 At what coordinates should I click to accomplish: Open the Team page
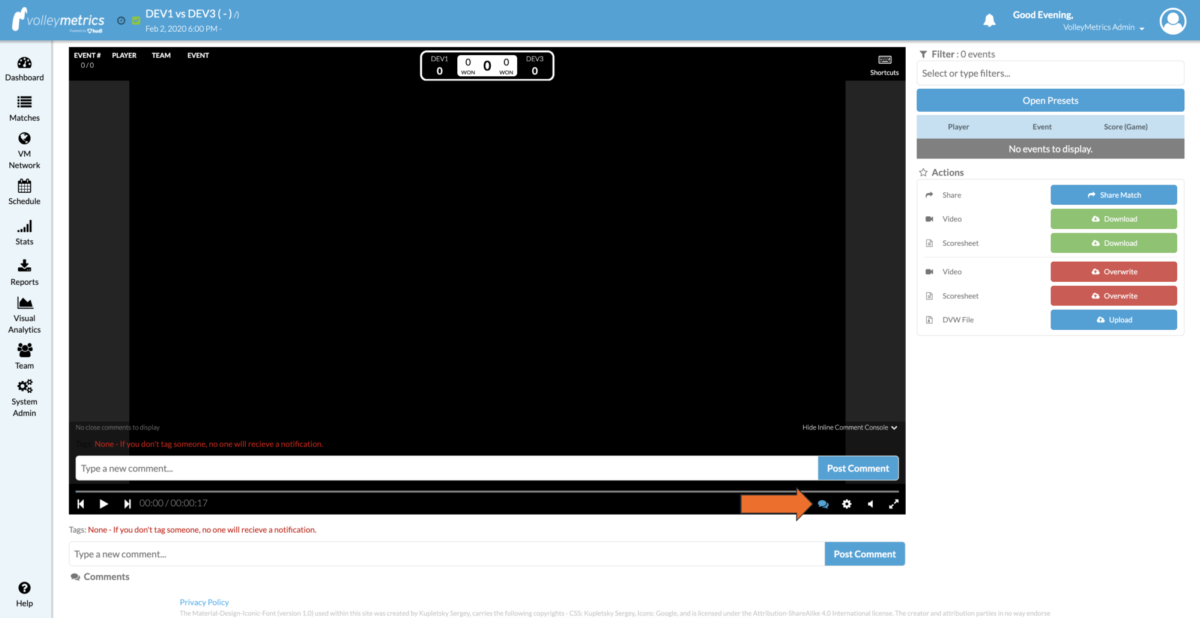[x=24, y=356]
